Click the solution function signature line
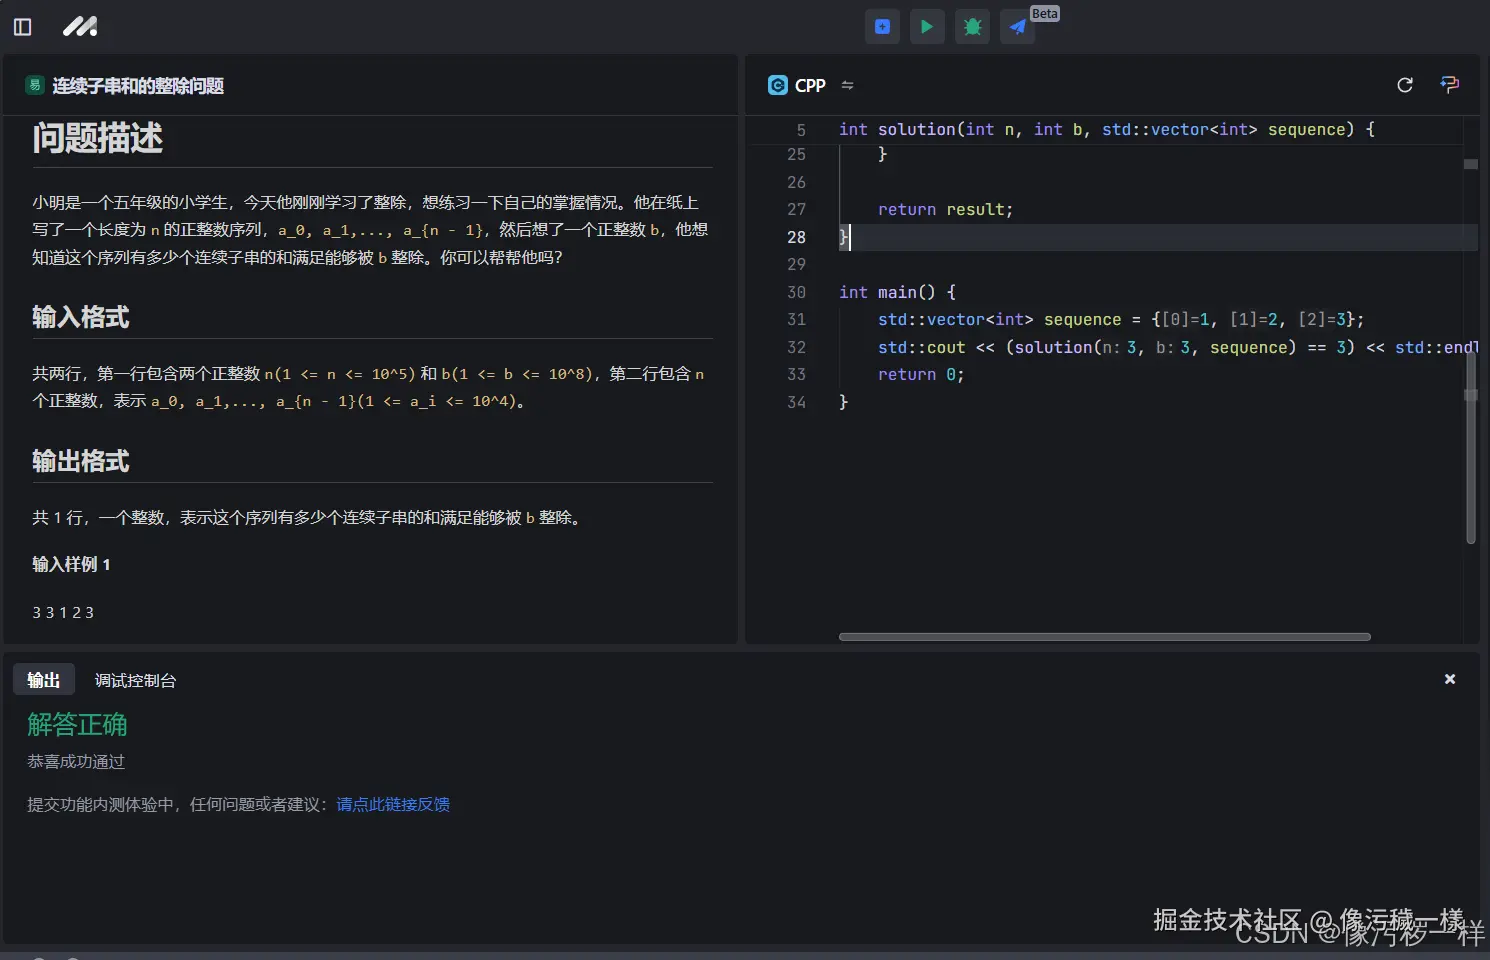Screen dimensions: 1490x960 (x=1107, y=130)
